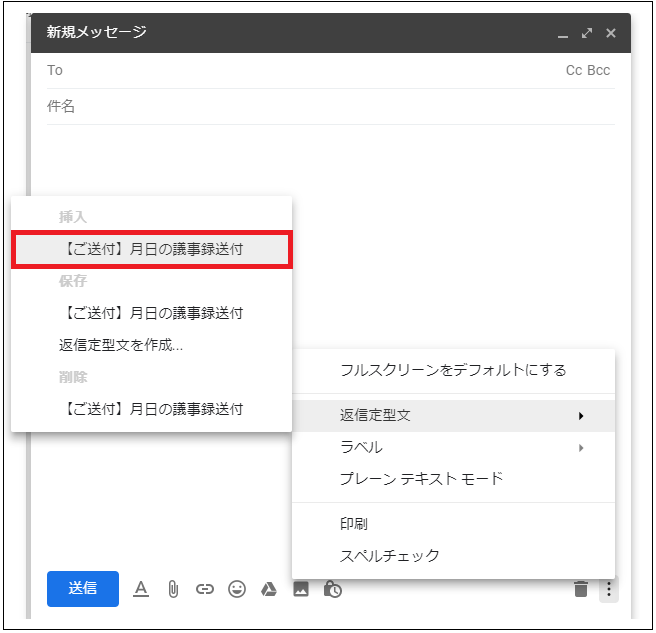Viewport: 656px width, 633px height.
Task: Overwrite template 【ご送付】月日の議事録送付 under 保存
Action: pos(151,313)
